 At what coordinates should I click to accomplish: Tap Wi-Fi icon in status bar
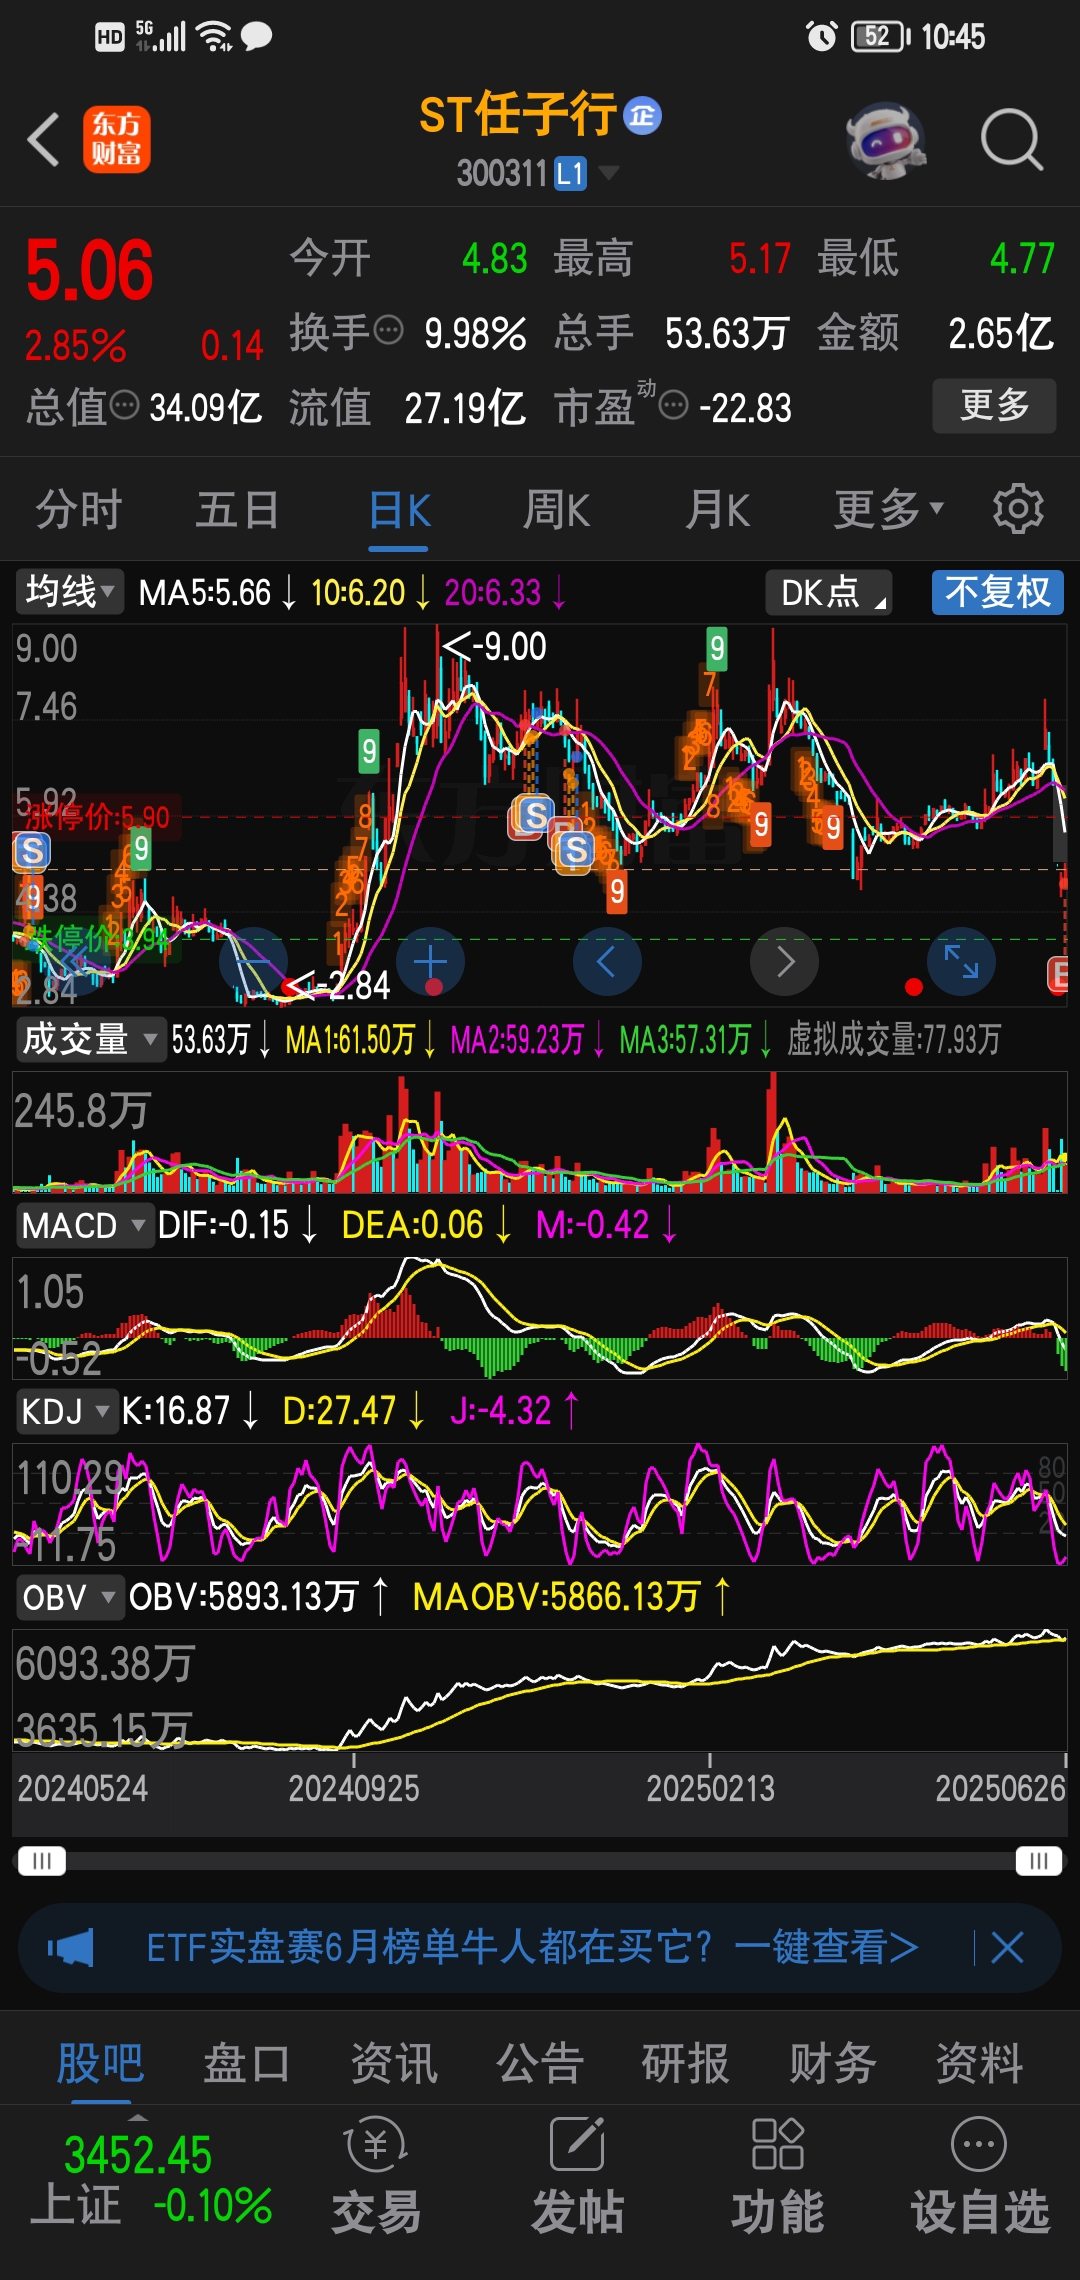pos(215,37)
